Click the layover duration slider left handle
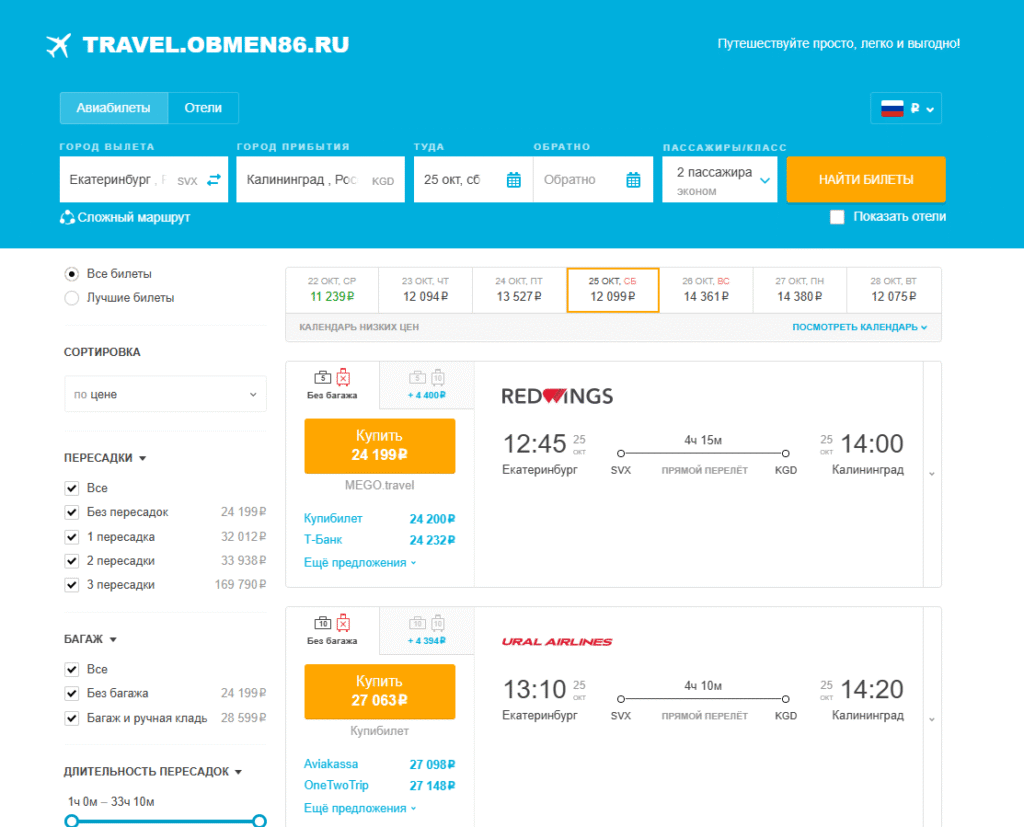The image size is (1024, 827). point(71,821)
